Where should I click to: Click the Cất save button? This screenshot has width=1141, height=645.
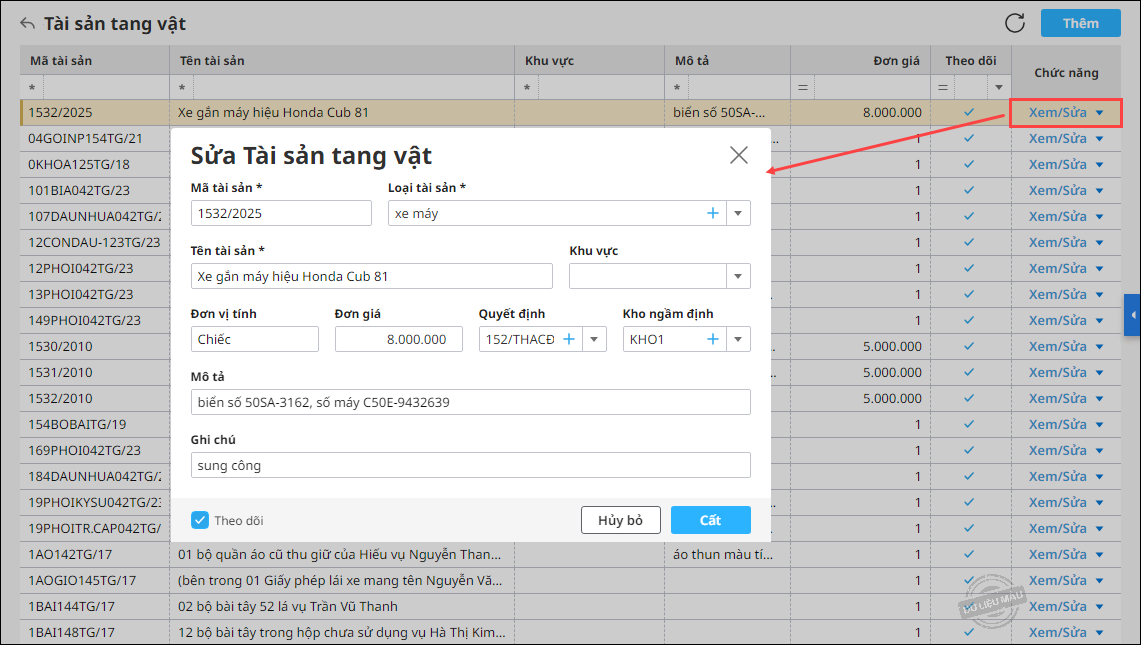tap(710, 520)
